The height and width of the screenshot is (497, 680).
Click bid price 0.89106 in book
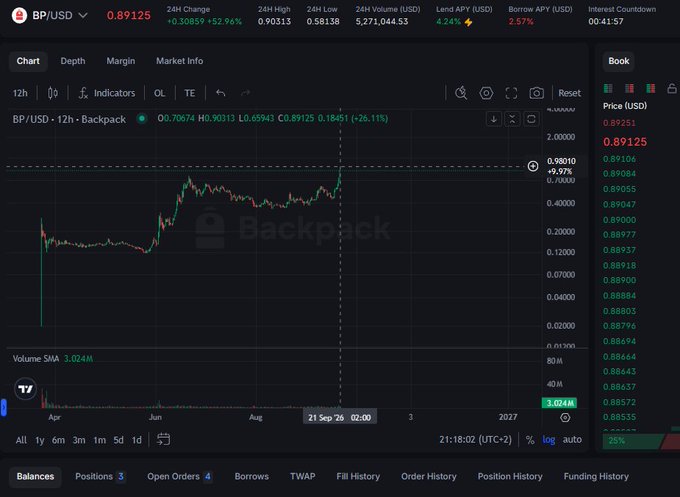tap(619, 159)
